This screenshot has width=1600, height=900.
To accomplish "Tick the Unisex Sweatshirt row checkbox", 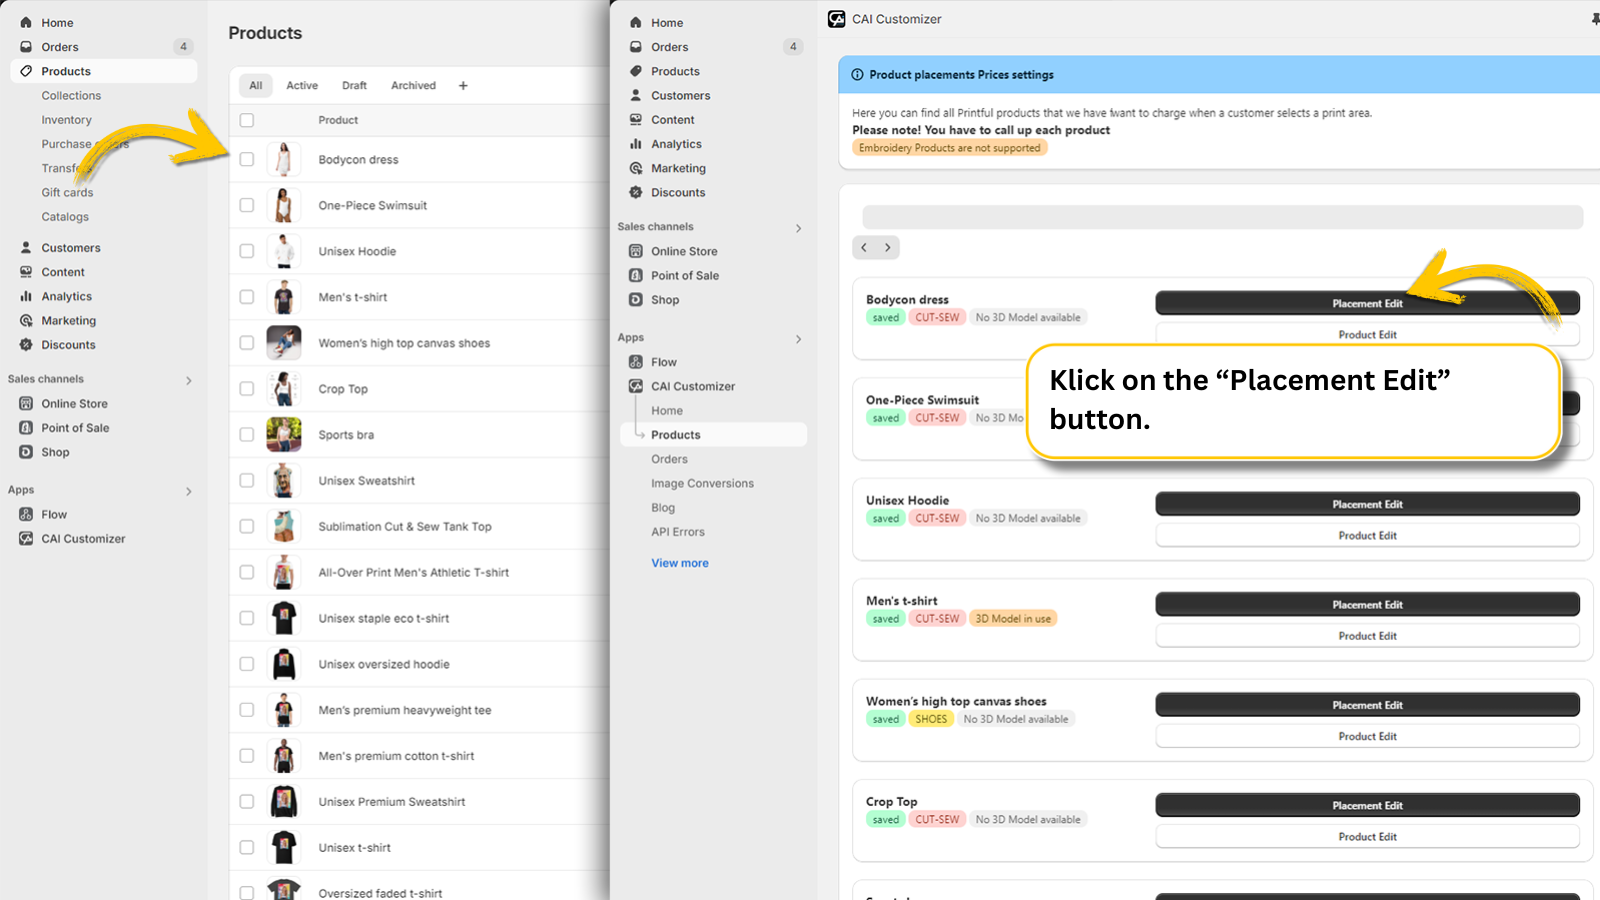I will (247, 481).
